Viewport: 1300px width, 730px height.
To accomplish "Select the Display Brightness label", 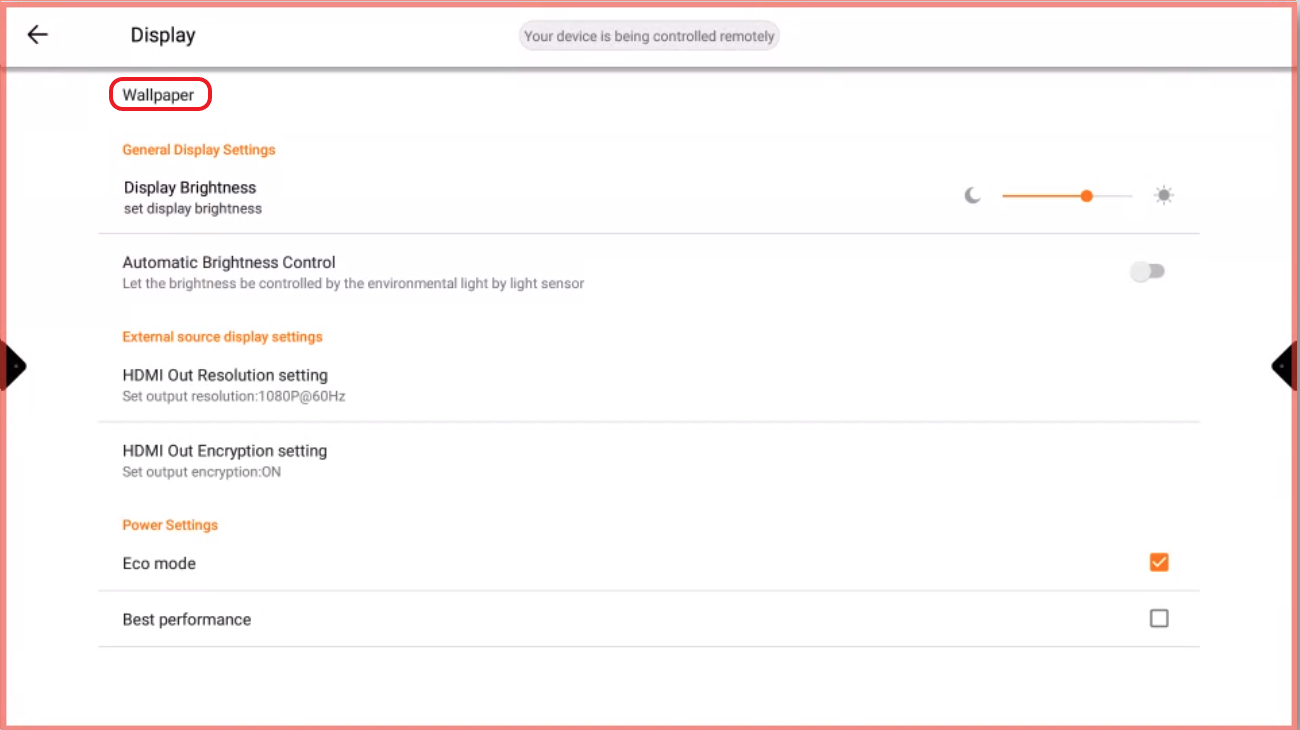I will tap(190, 188).
